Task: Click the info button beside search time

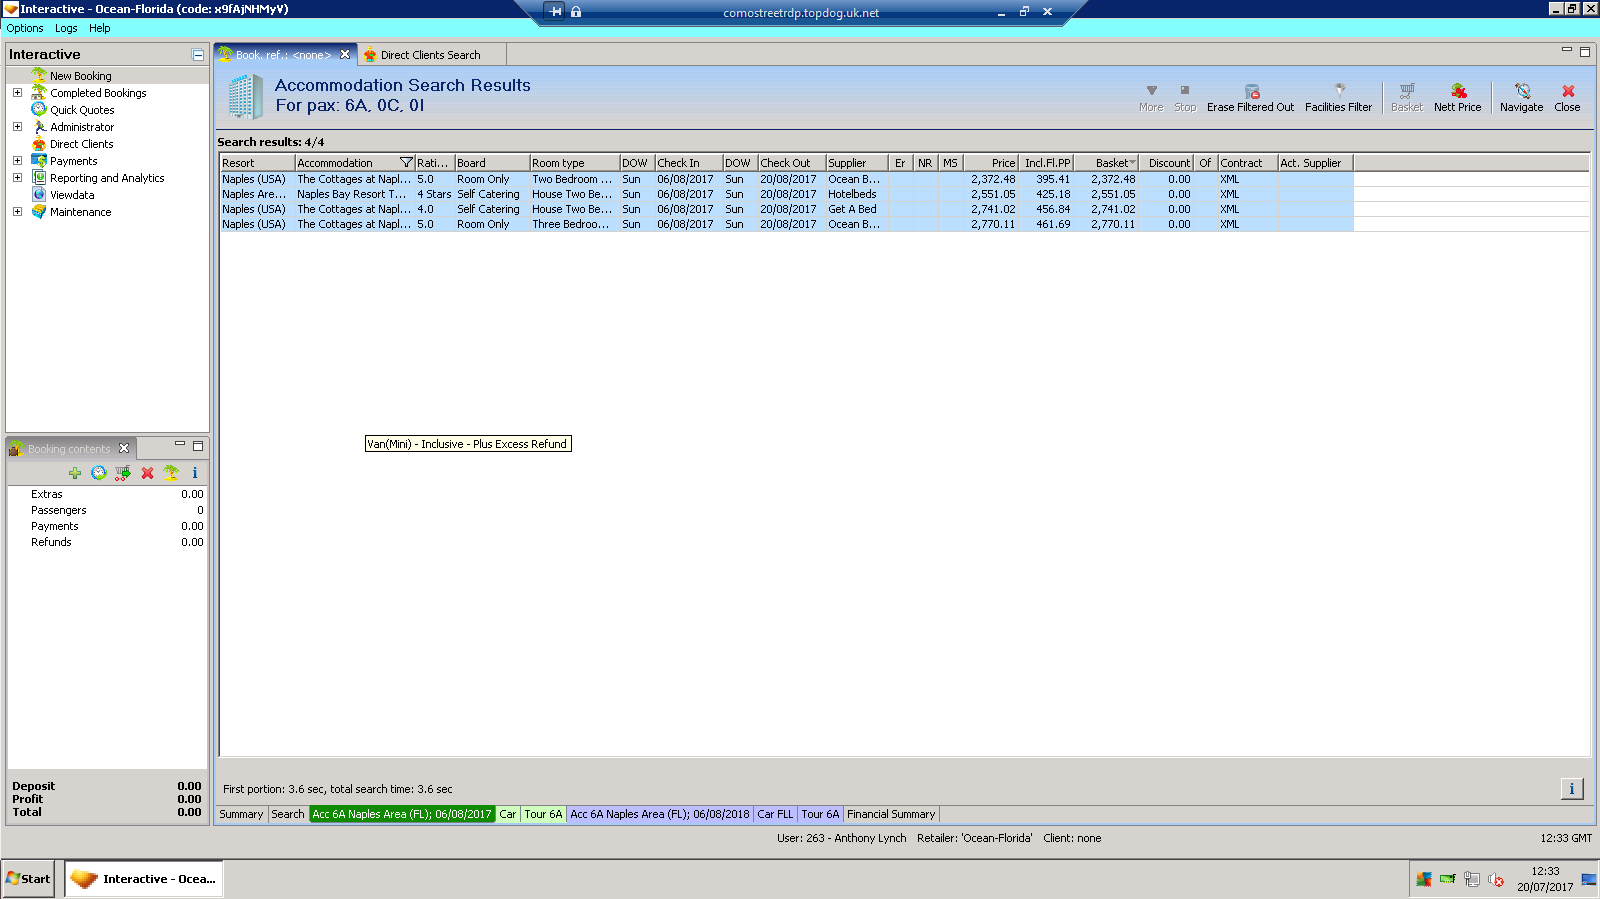Action: (x=1572, y=789)
